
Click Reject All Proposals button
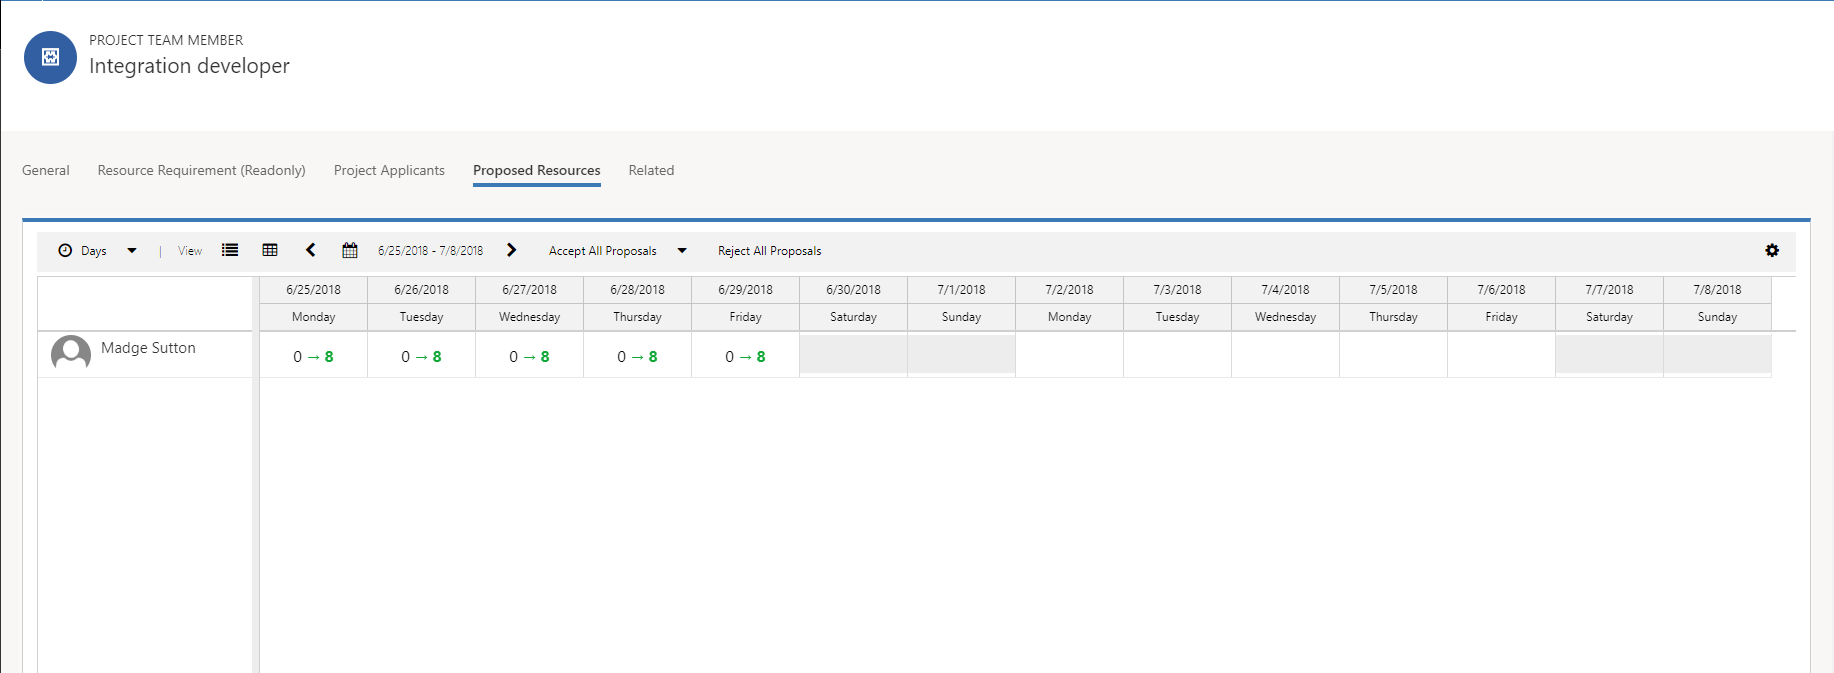(x=769, y=251)
